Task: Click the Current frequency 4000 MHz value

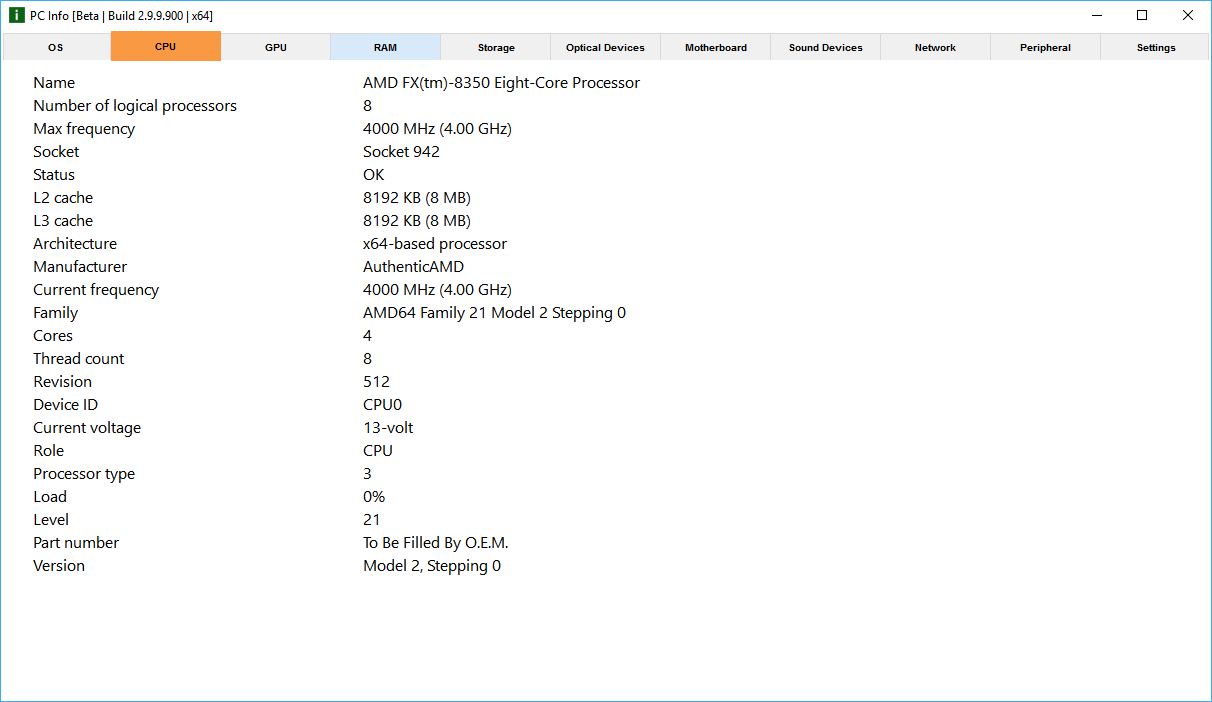Action: tap(437, 290)
